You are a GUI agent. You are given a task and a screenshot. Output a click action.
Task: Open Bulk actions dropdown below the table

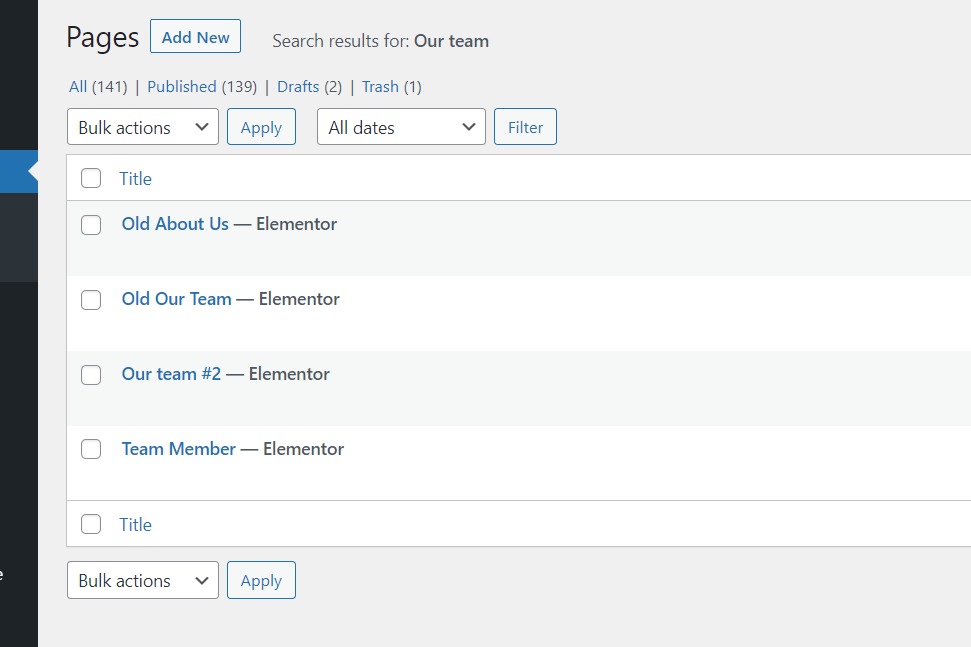pyautogui.click(x=143, y=580)
